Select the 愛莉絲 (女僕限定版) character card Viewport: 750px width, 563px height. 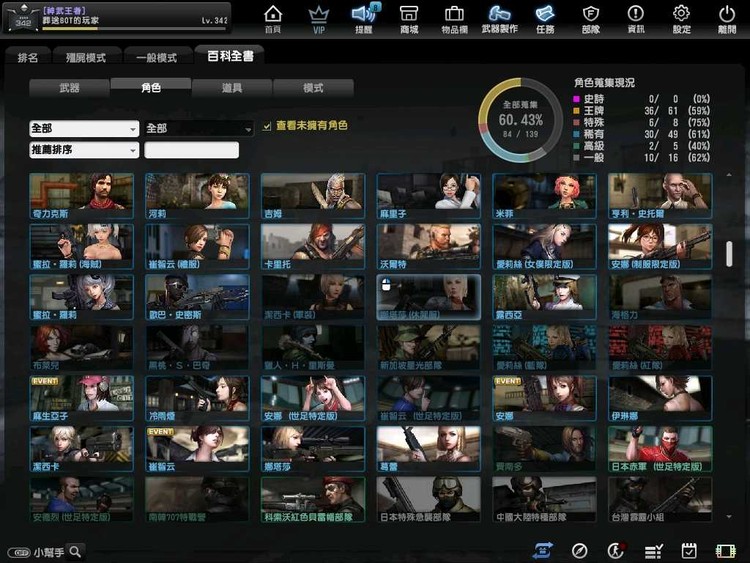tap(544, 247)
